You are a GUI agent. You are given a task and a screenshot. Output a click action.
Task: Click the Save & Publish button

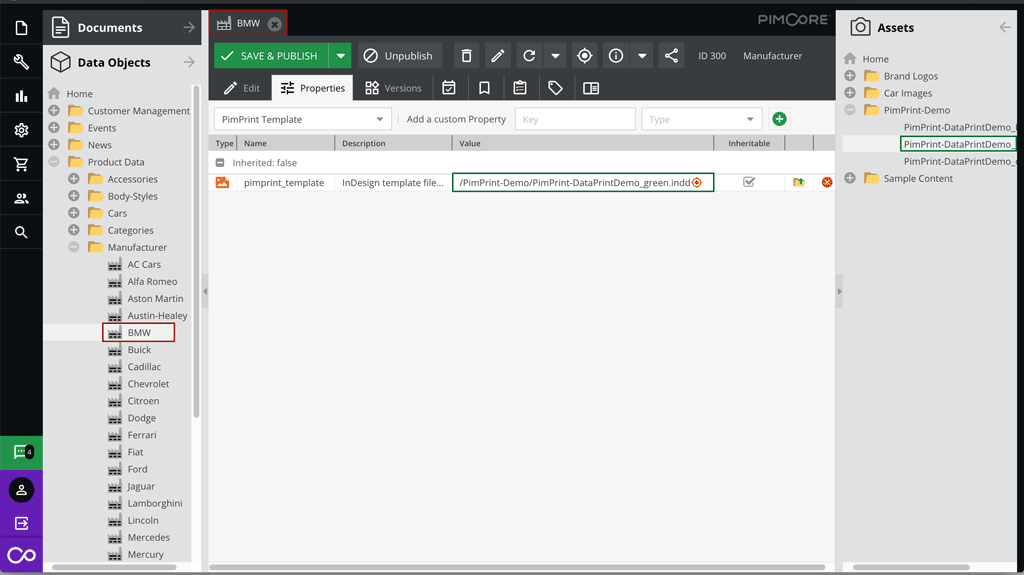click(x=272, y=56)
